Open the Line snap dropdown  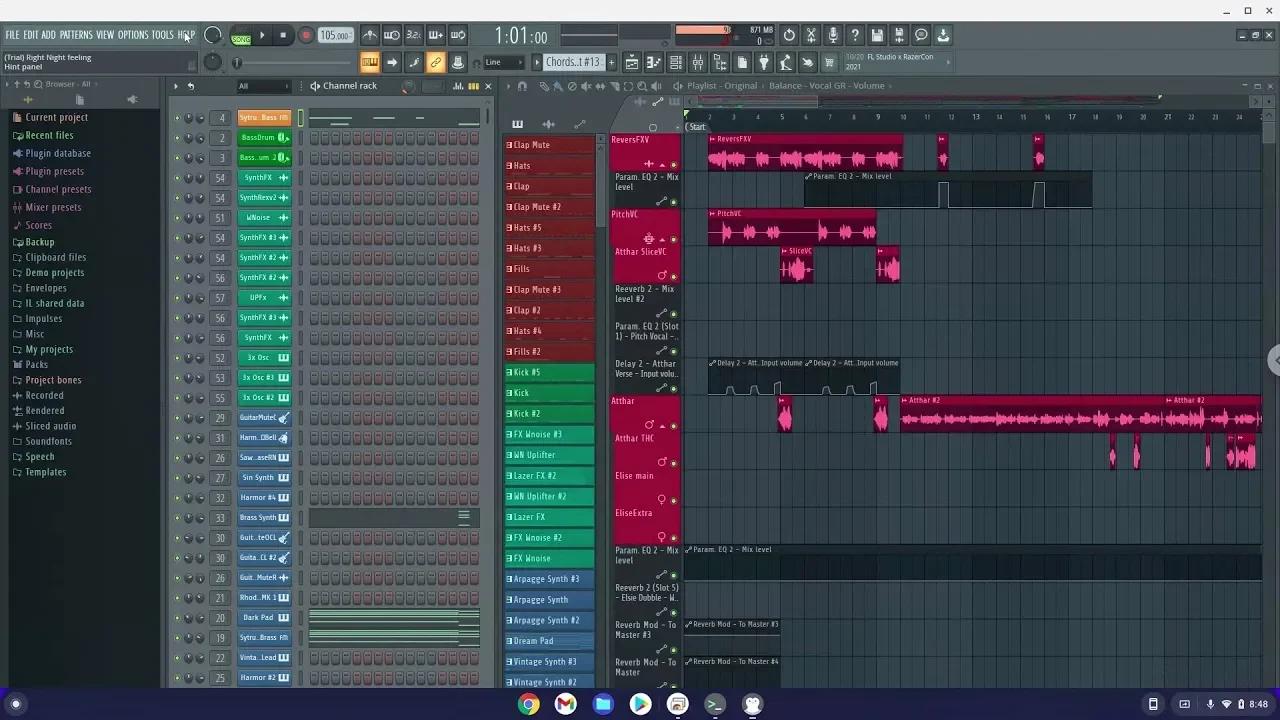click(x=503, y=62)
